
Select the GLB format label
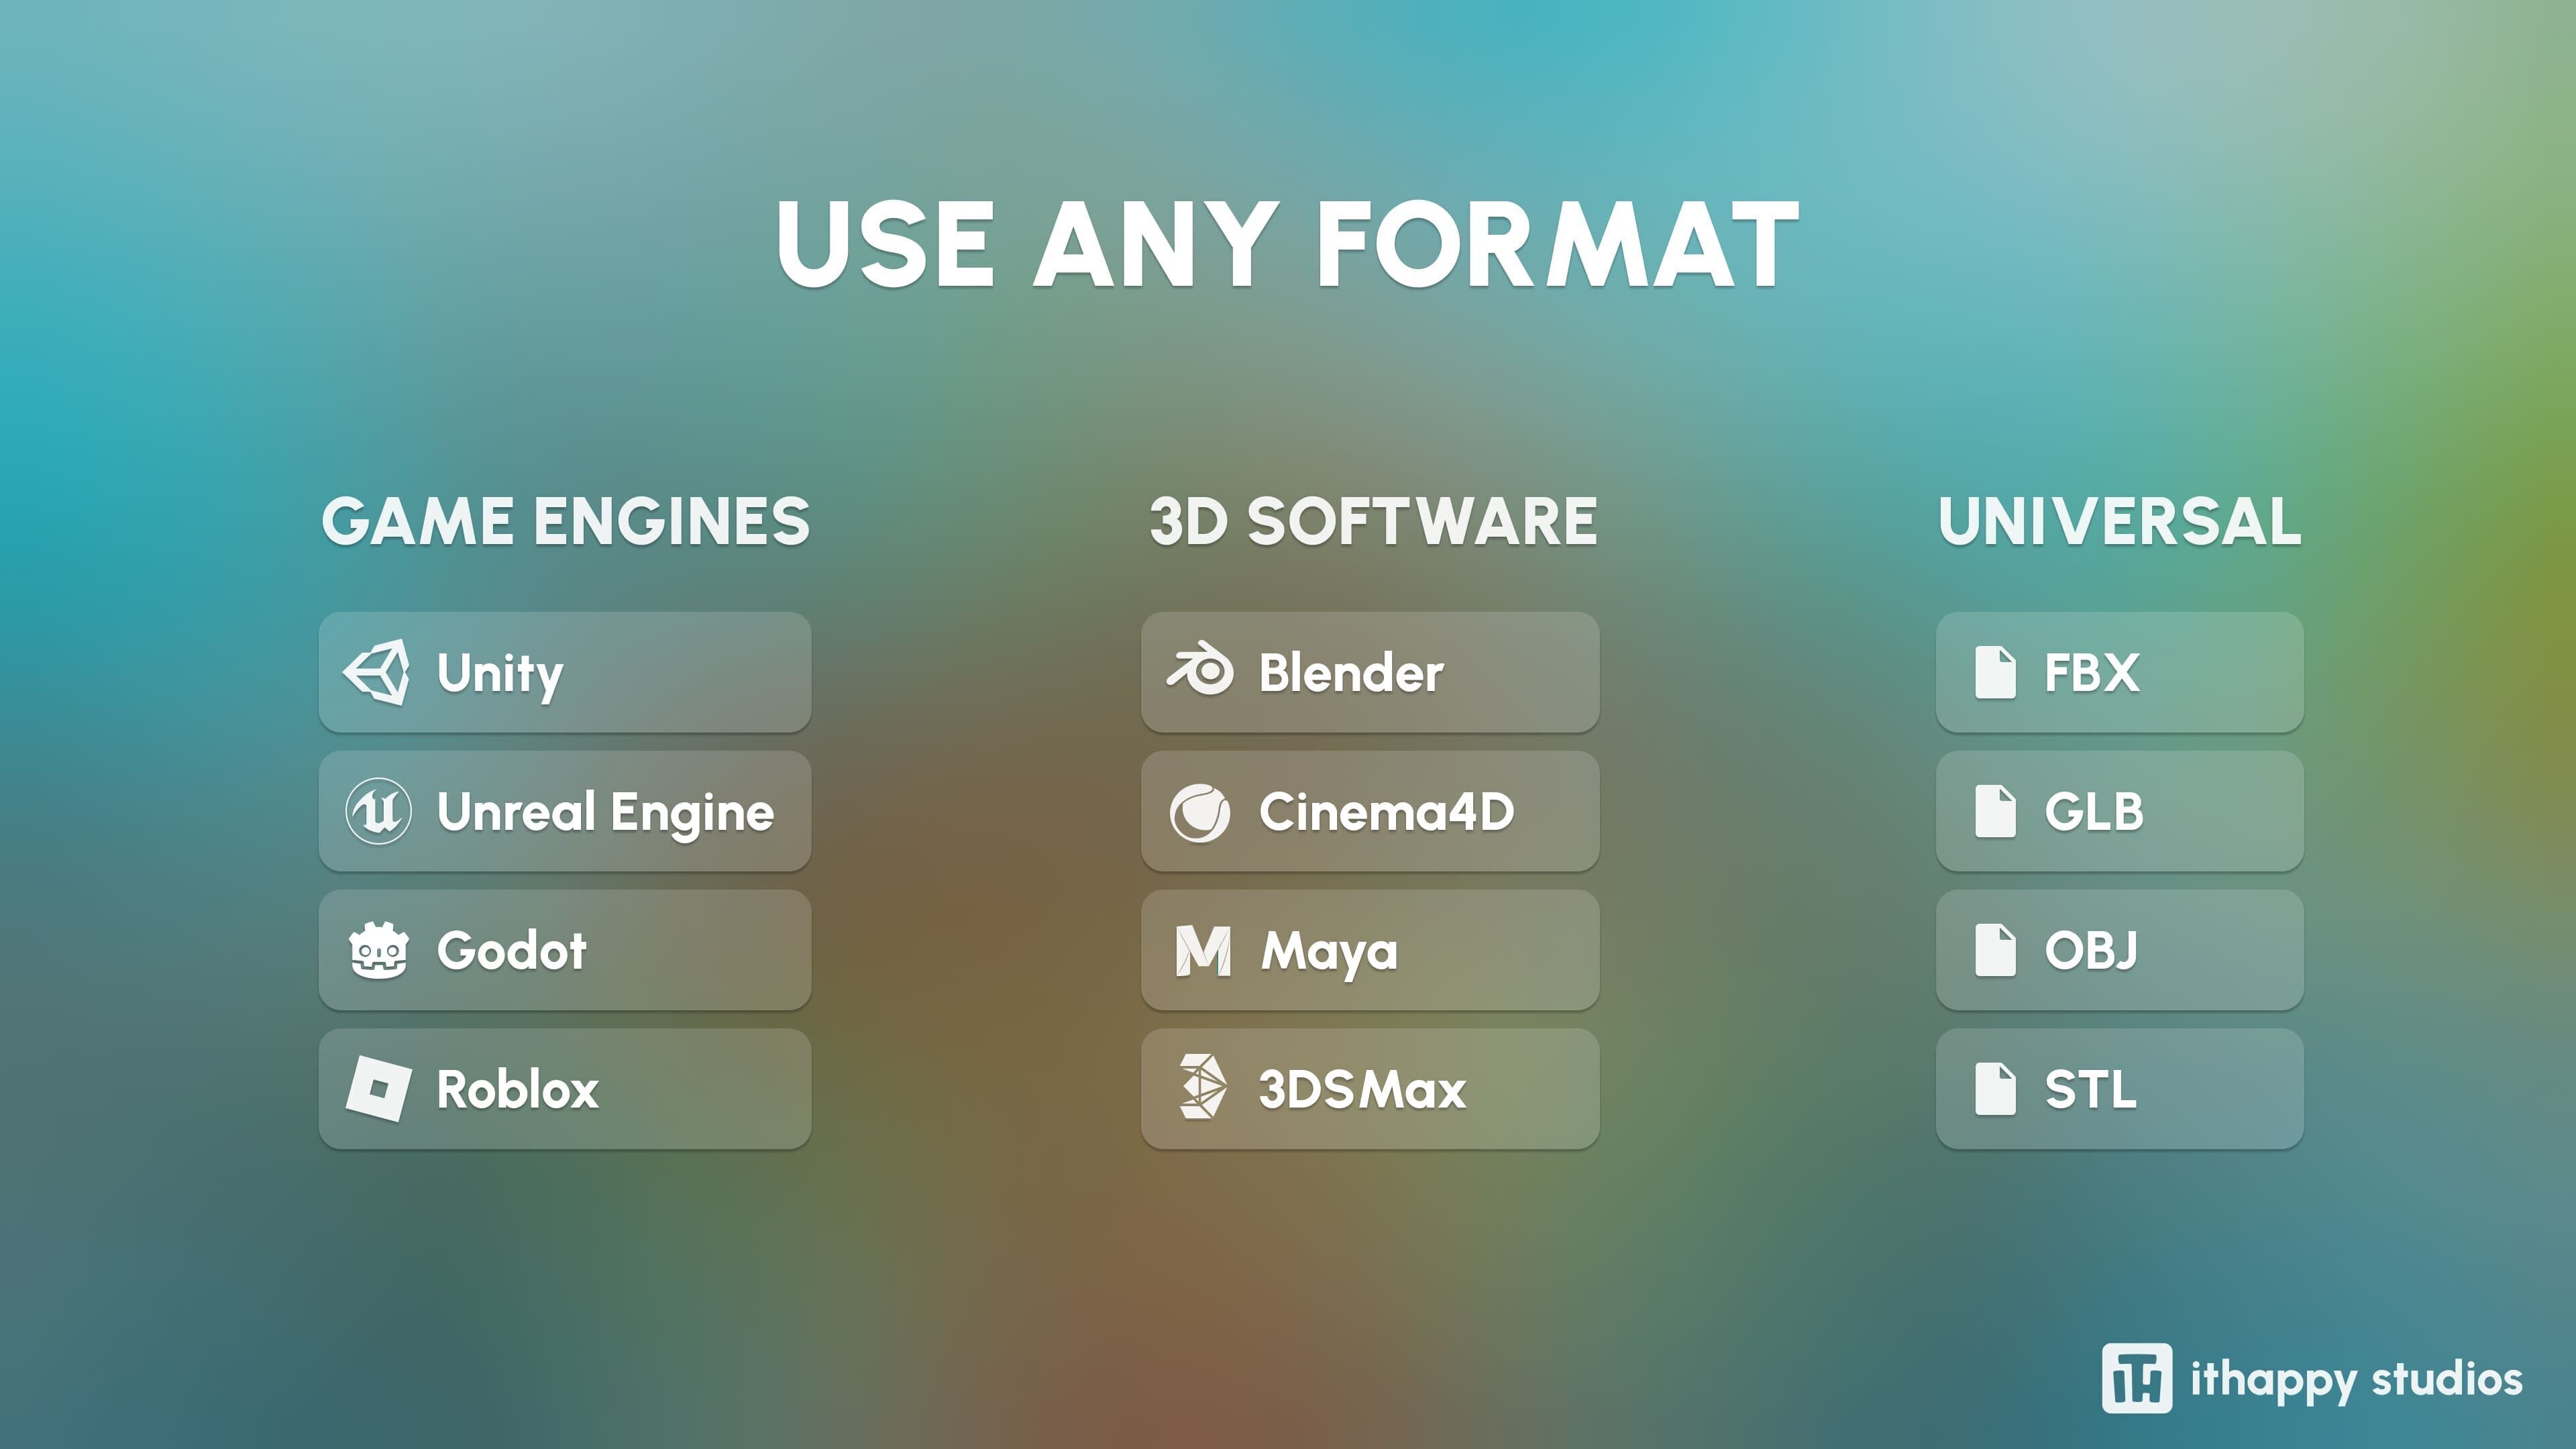[x=2094, y=811]
